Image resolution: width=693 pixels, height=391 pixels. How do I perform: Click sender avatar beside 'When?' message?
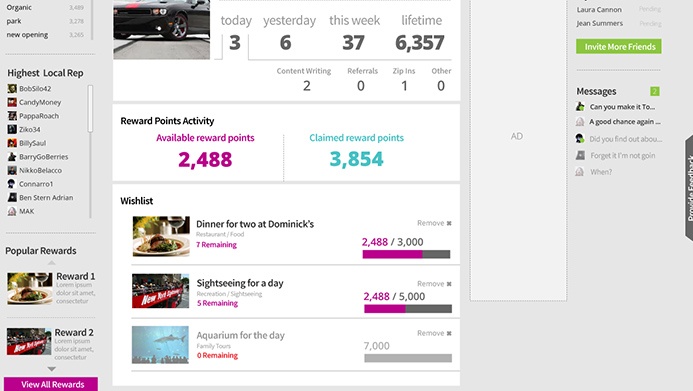point(580,171)
